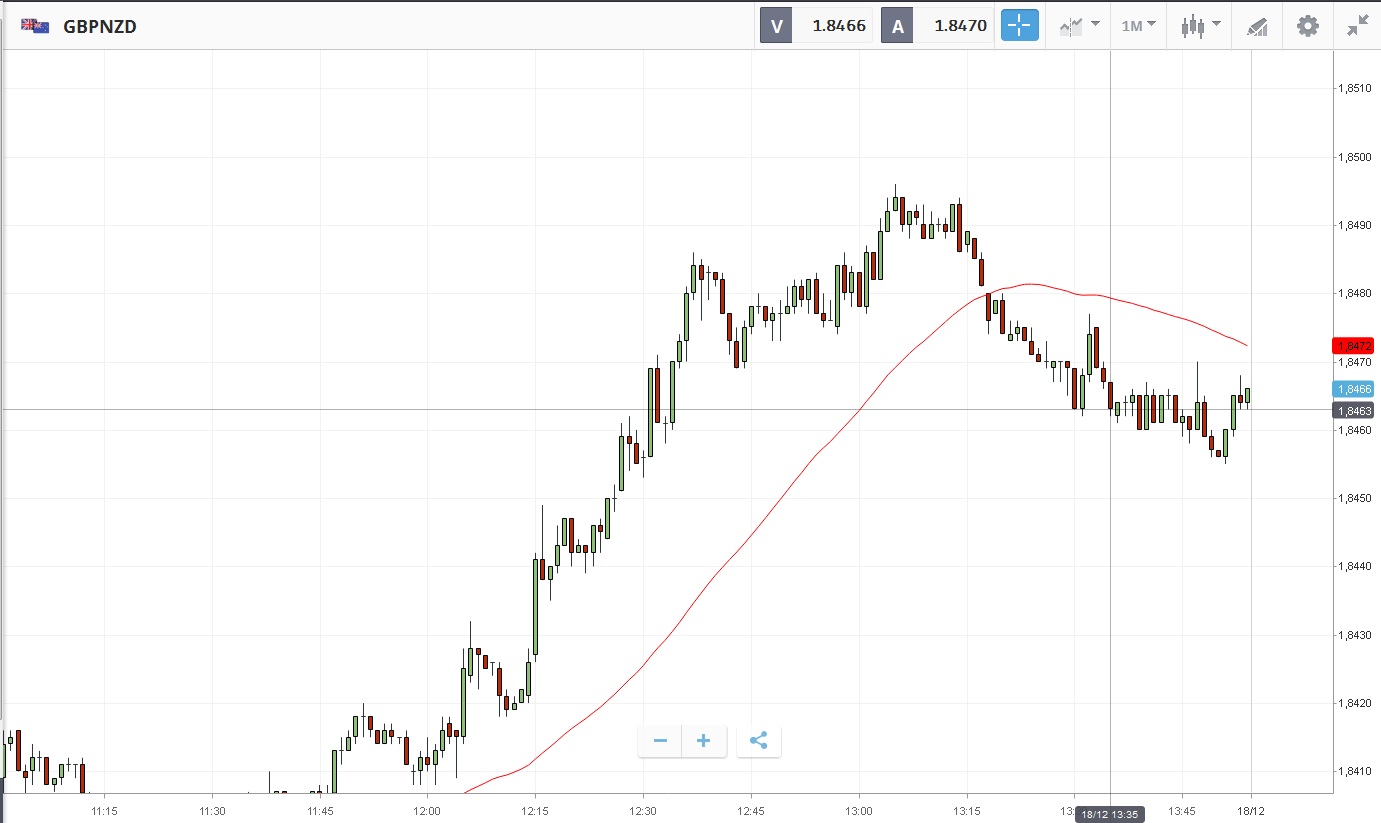
Task: Open chart settings gear icon
Action: click(1307, 26)
